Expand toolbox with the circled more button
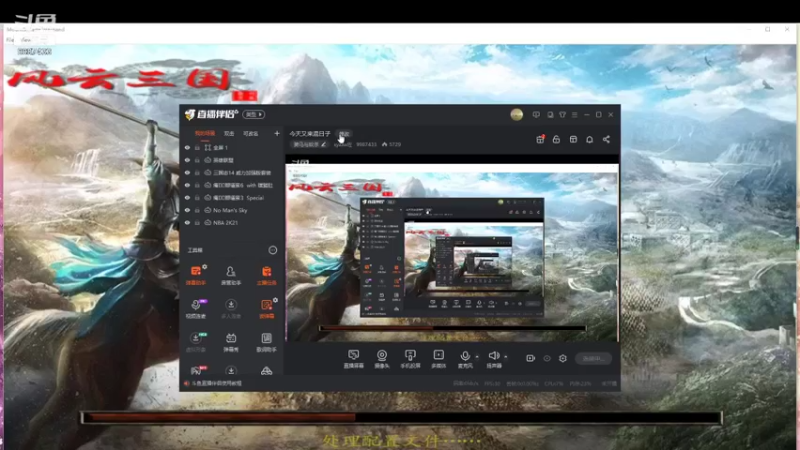Image resolution: width=800 pixels, height=450 pixels. tap(273, 250)
